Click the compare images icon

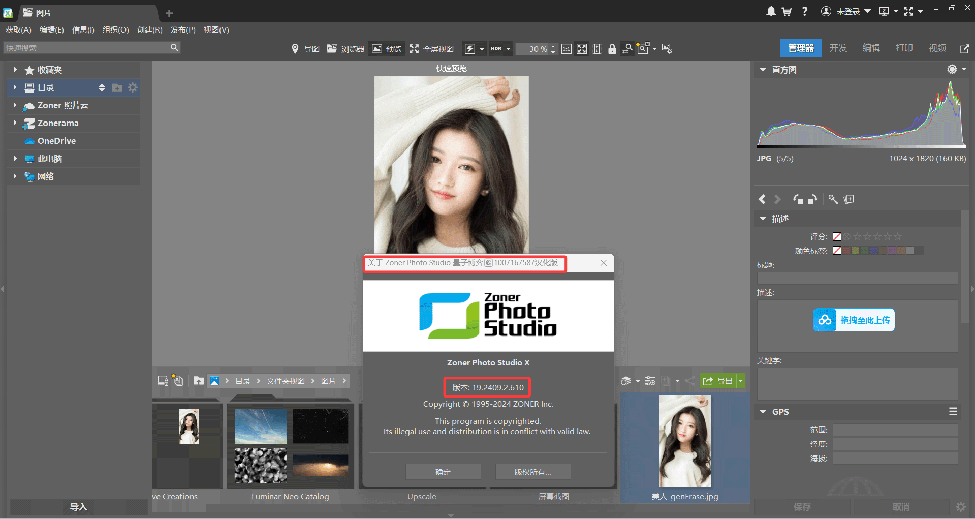pos(627,48)
